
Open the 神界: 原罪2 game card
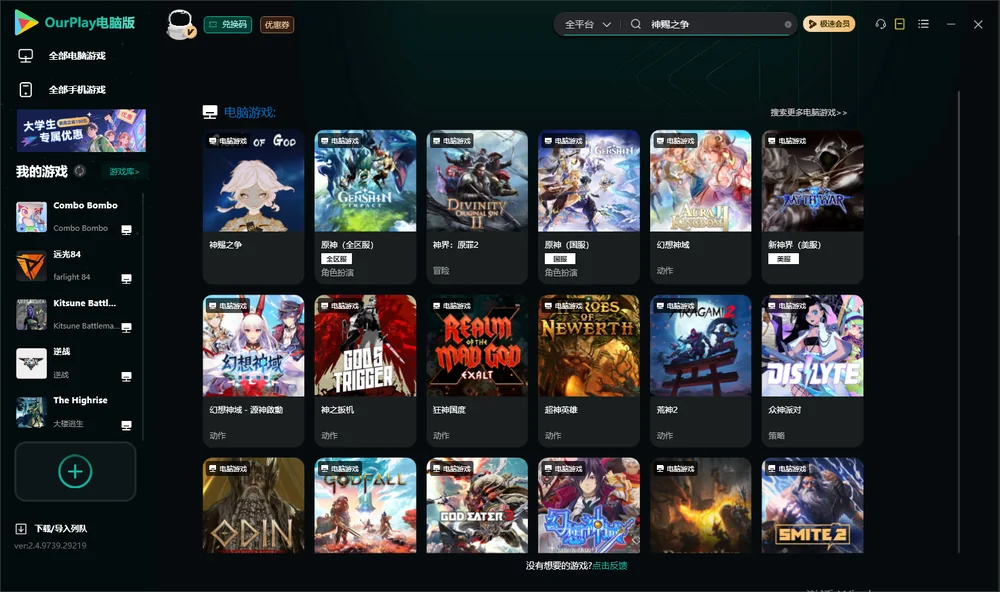click(x=477, y=207)
